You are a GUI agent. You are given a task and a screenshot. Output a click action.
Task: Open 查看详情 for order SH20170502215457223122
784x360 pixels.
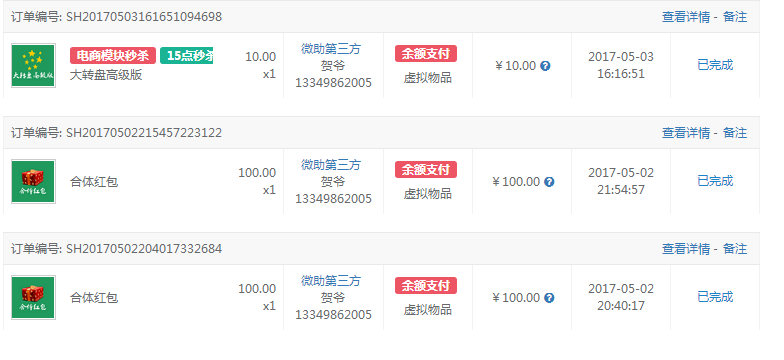coord(686,133)
